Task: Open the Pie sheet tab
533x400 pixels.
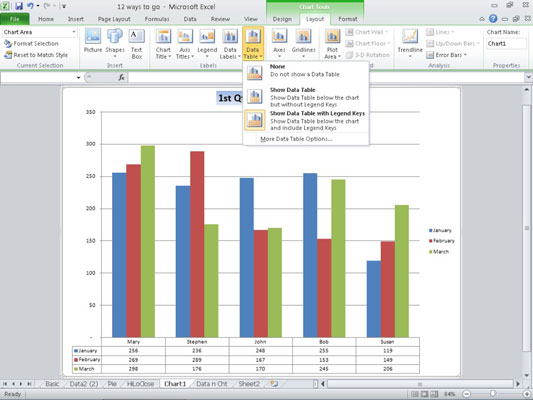Action: click(112, 384)
